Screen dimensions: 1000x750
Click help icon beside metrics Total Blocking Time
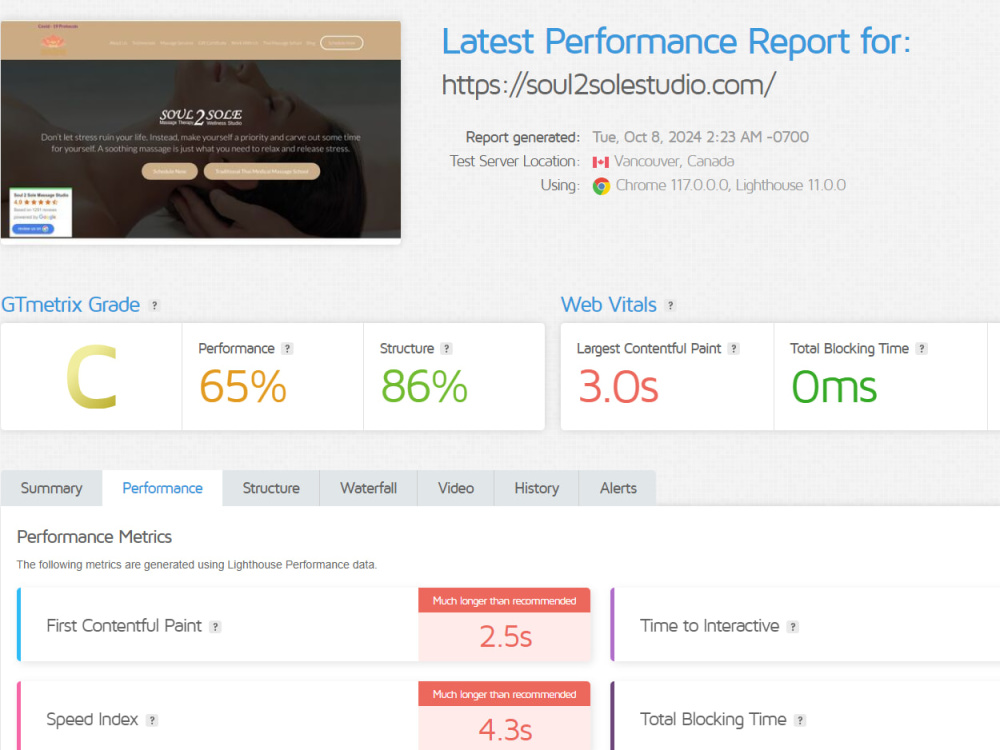[800, 721]
